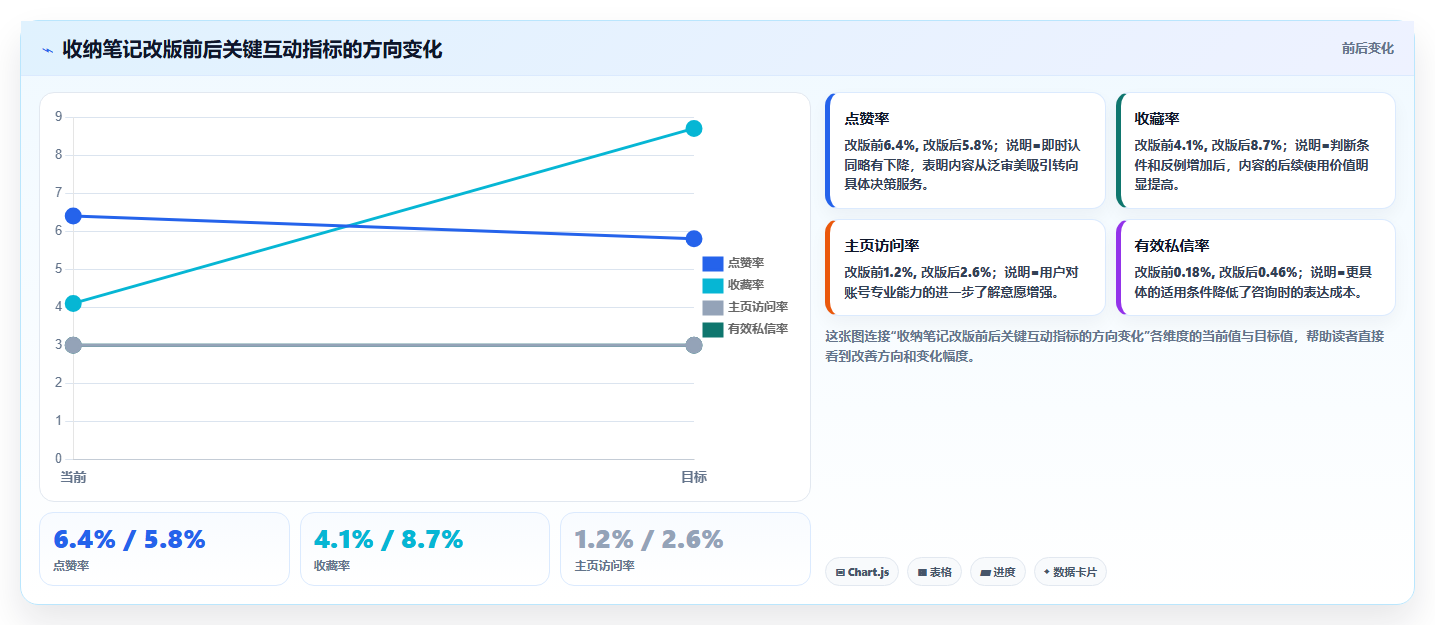Image resolution: width=1435 pixels, height=625 pixels.
Task: Click the 当前 x-axis label
Action: (73, 478)
